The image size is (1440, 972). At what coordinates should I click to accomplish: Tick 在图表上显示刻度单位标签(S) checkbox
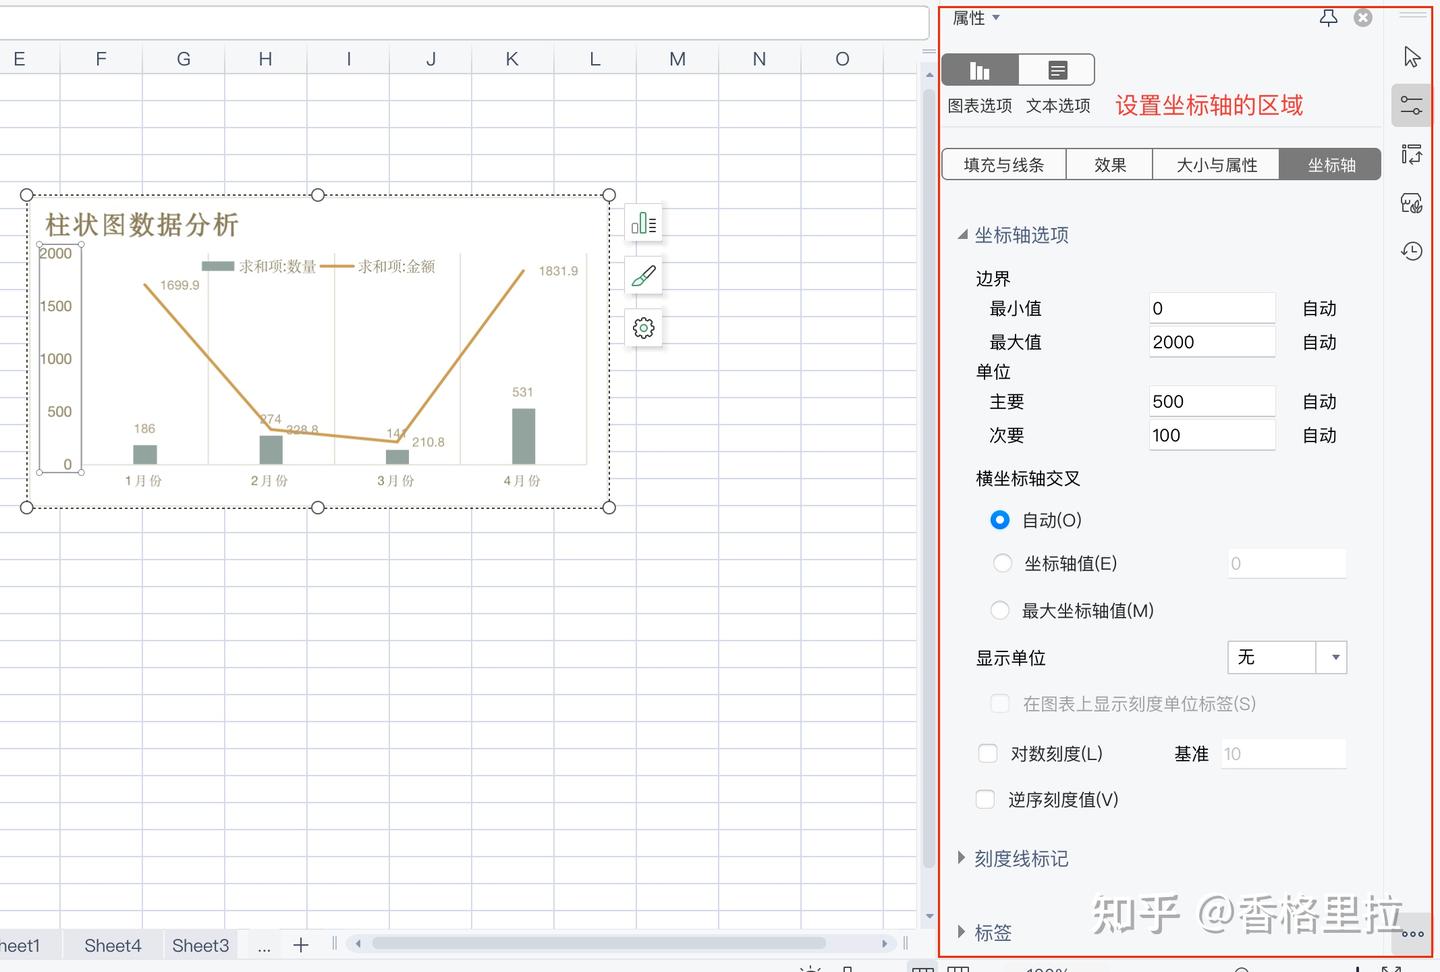point(1000,703)
